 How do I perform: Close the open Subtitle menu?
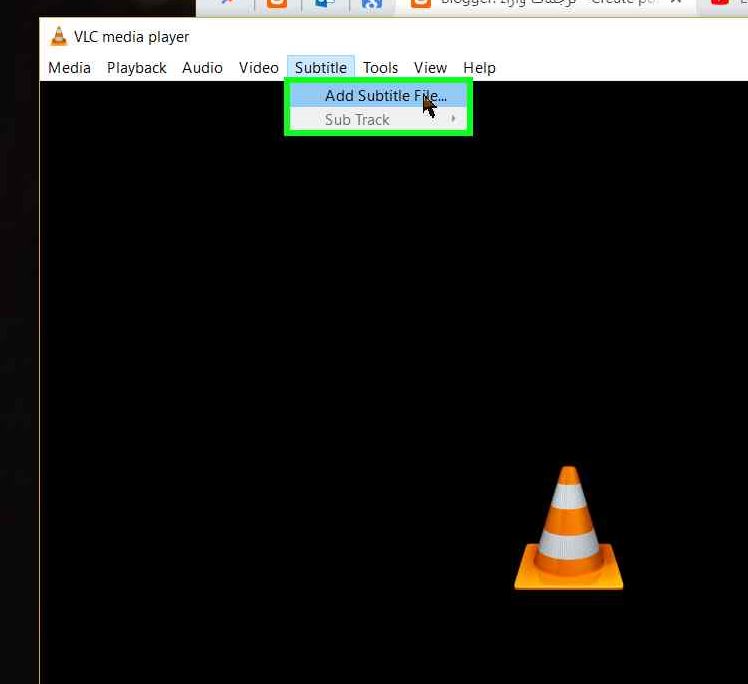(321, 68)
